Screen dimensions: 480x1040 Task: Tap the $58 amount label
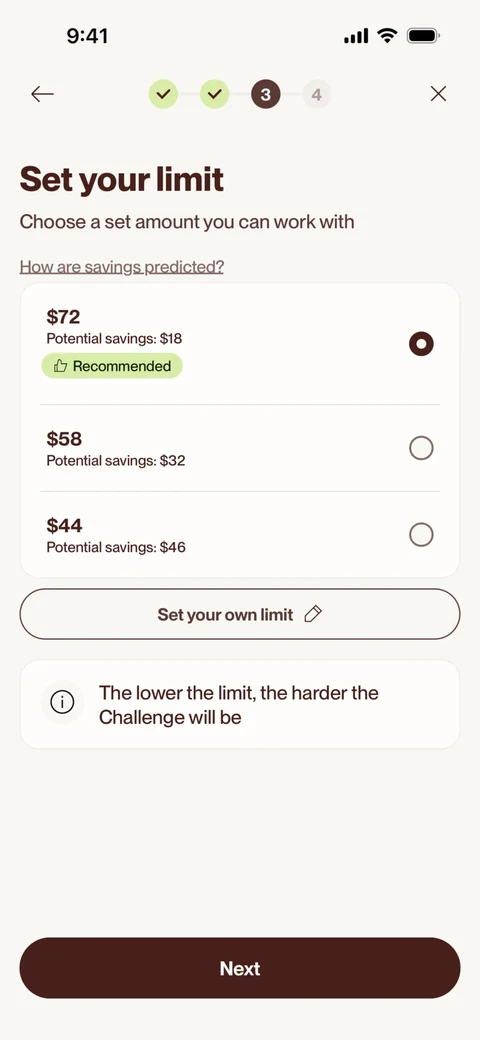click(x=64, y=439)
